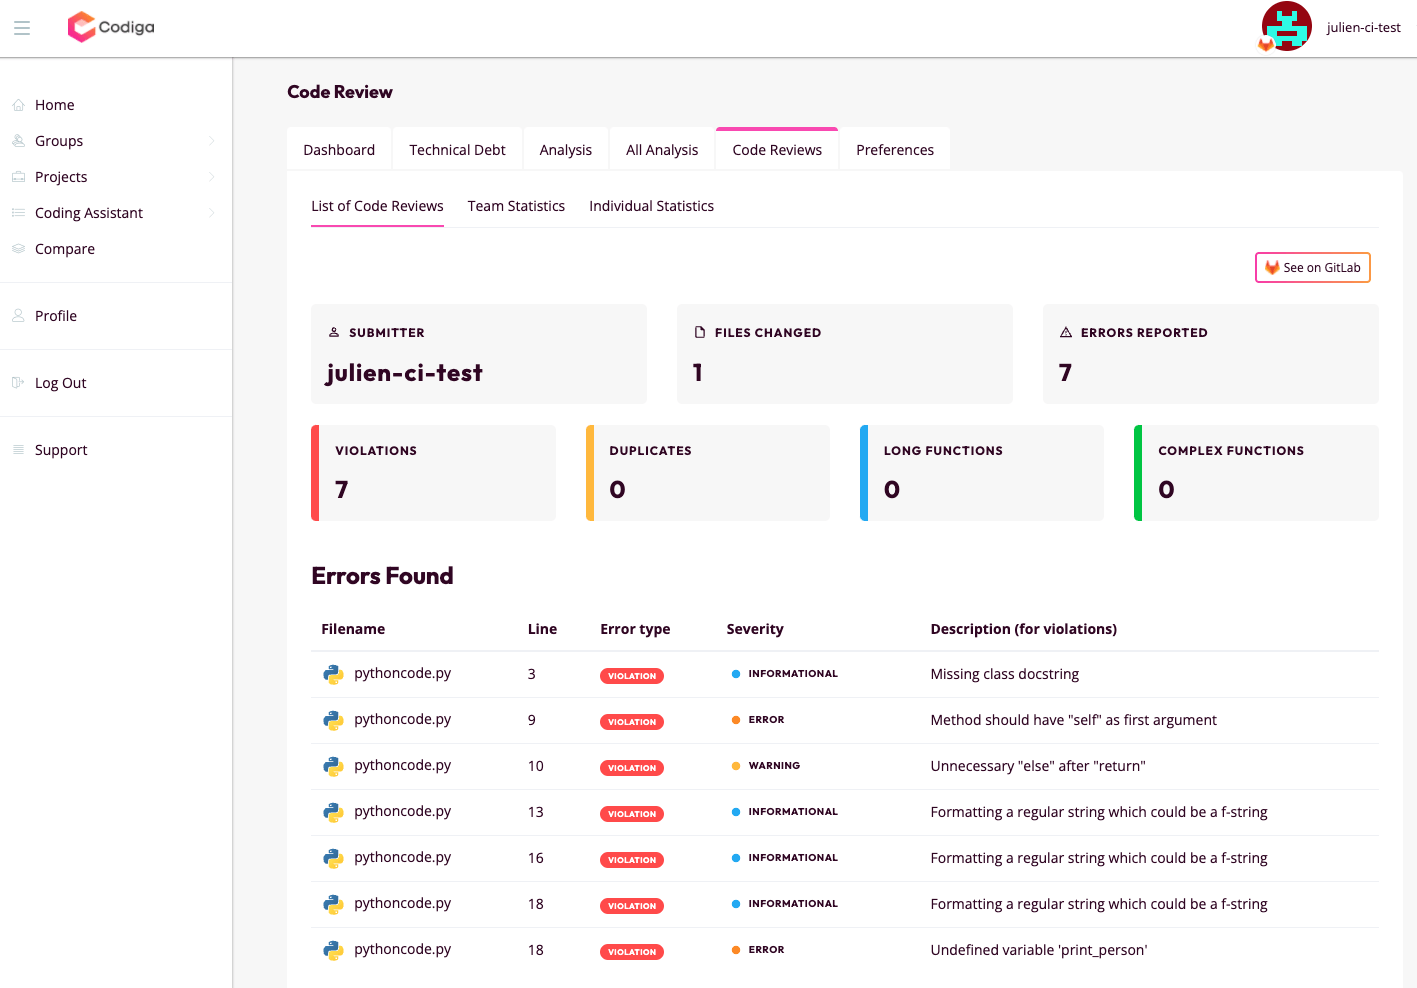1417x988 pixels.
Task: Click the Python icon beside the first pythoncode.py
Action: click(333, 673)
